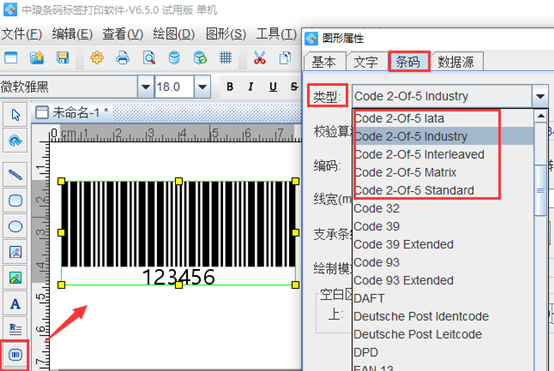The height and width of the screenshot is (371, 554).
Task: Choose Deutsche Post Leitcode
Action: tap(443, 335)
